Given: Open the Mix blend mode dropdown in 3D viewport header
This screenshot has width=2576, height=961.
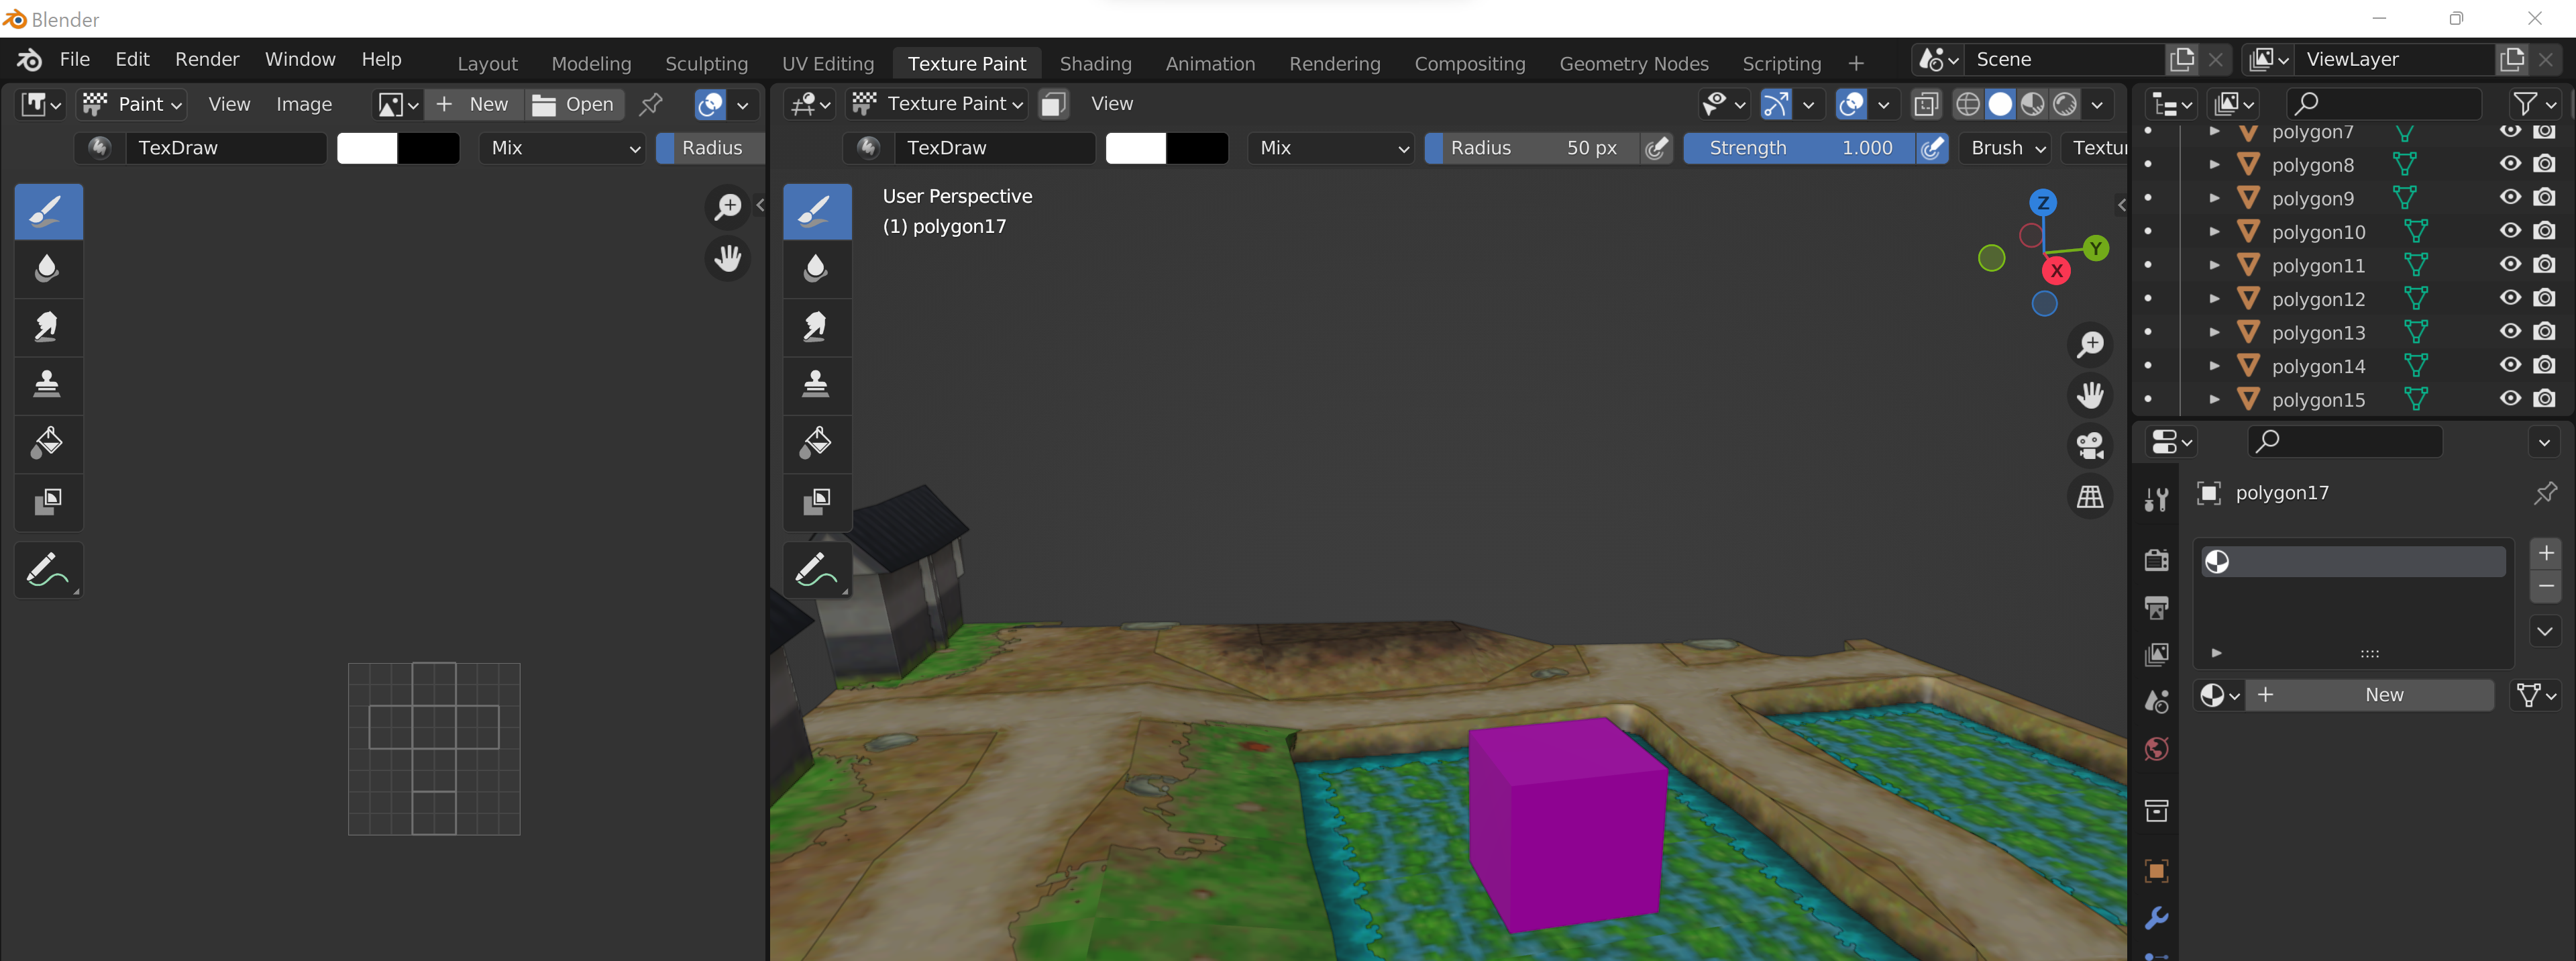Looking at the screenshot, I should pyautogui.click(x=1331, y=148).
